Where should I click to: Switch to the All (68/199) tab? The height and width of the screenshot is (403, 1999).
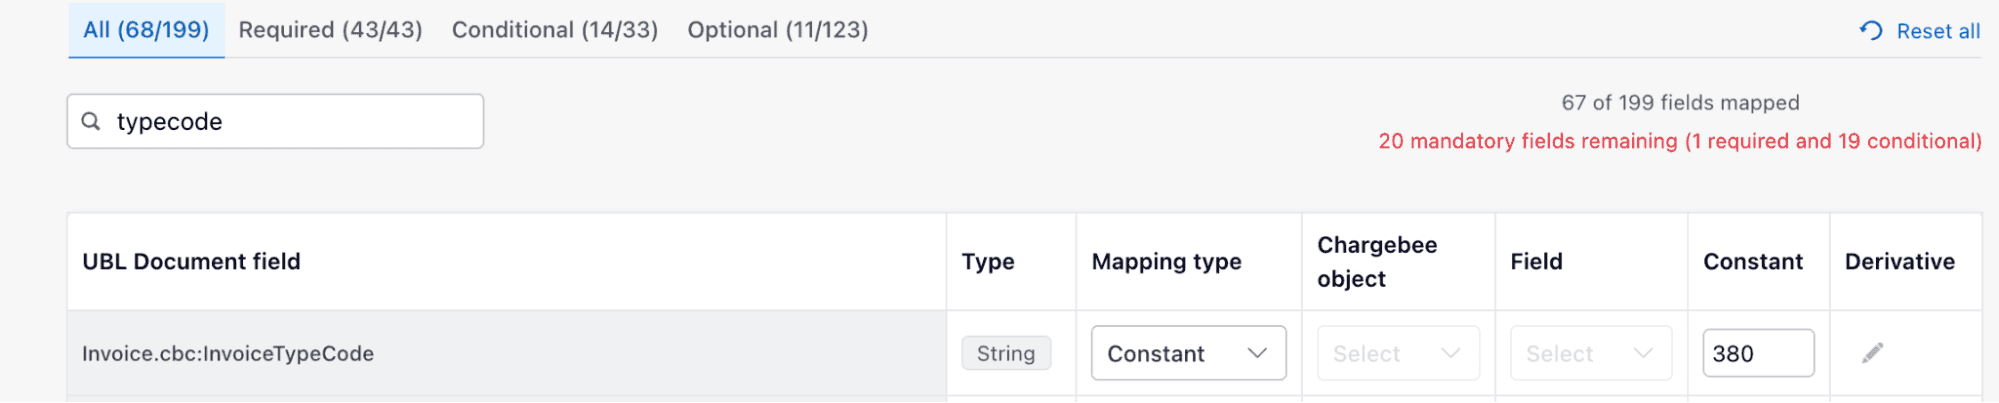point(146,30)
